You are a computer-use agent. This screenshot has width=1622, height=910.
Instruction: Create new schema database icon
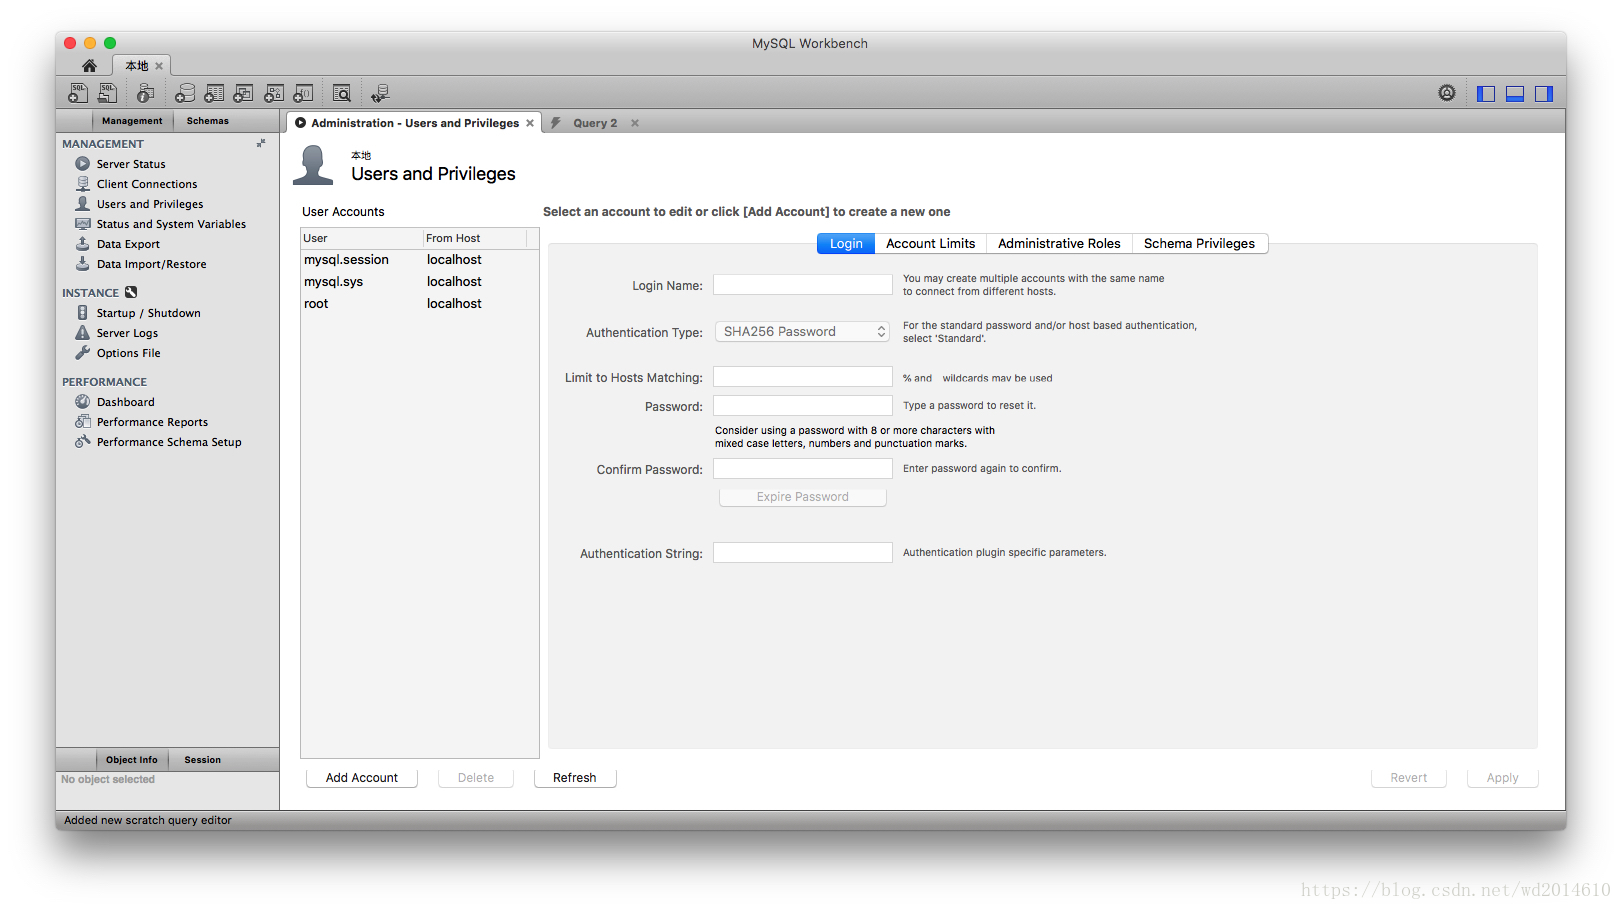[185, 93]
